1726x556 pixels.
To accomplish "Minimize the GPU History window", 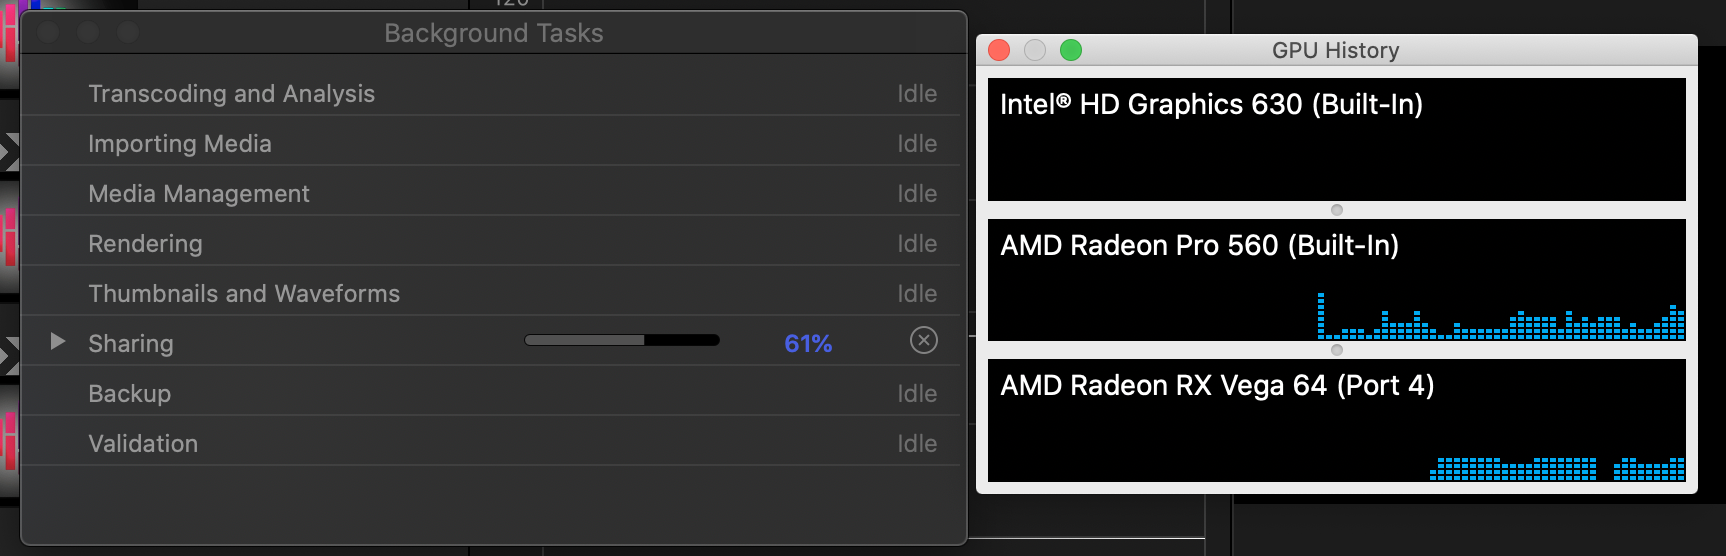I will (1035, 50).
